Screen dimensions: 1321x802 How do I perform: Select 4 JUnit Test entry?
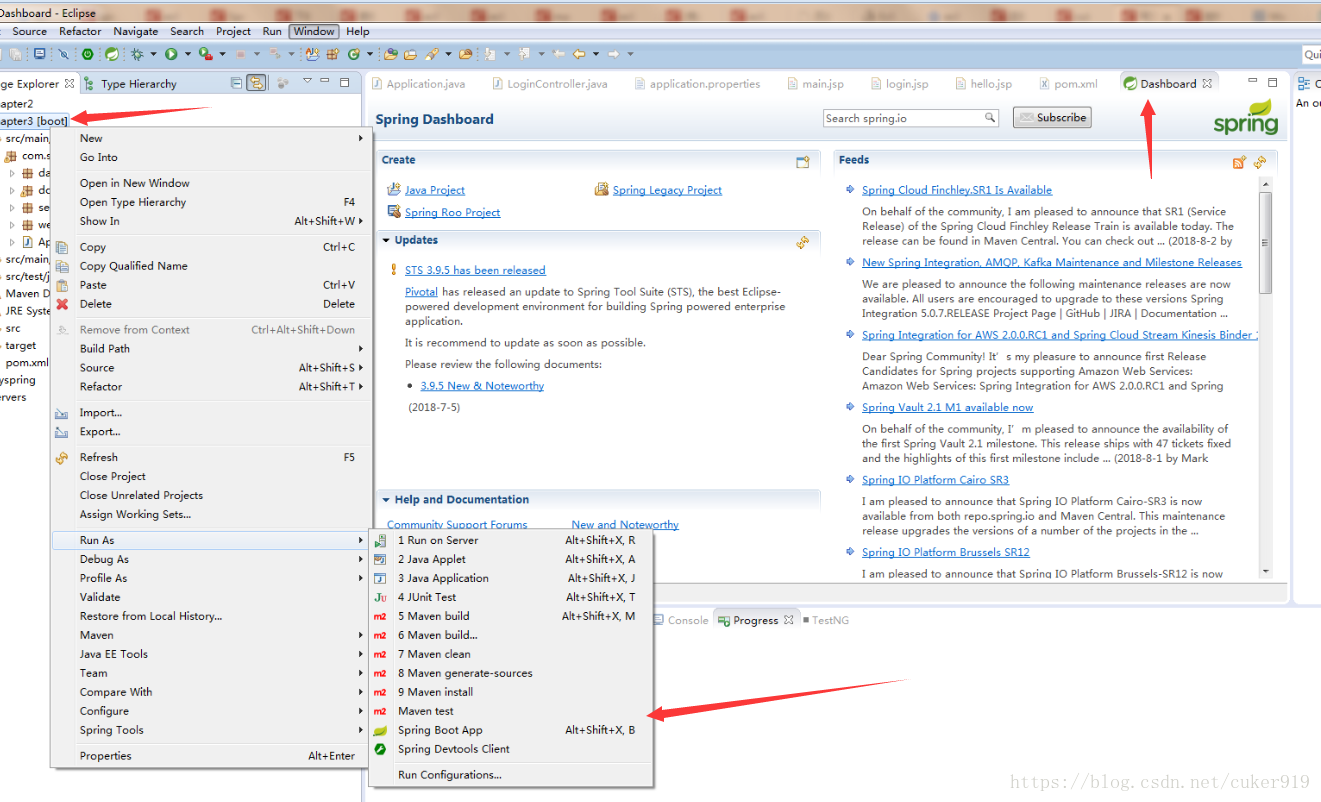click(510, 597)
